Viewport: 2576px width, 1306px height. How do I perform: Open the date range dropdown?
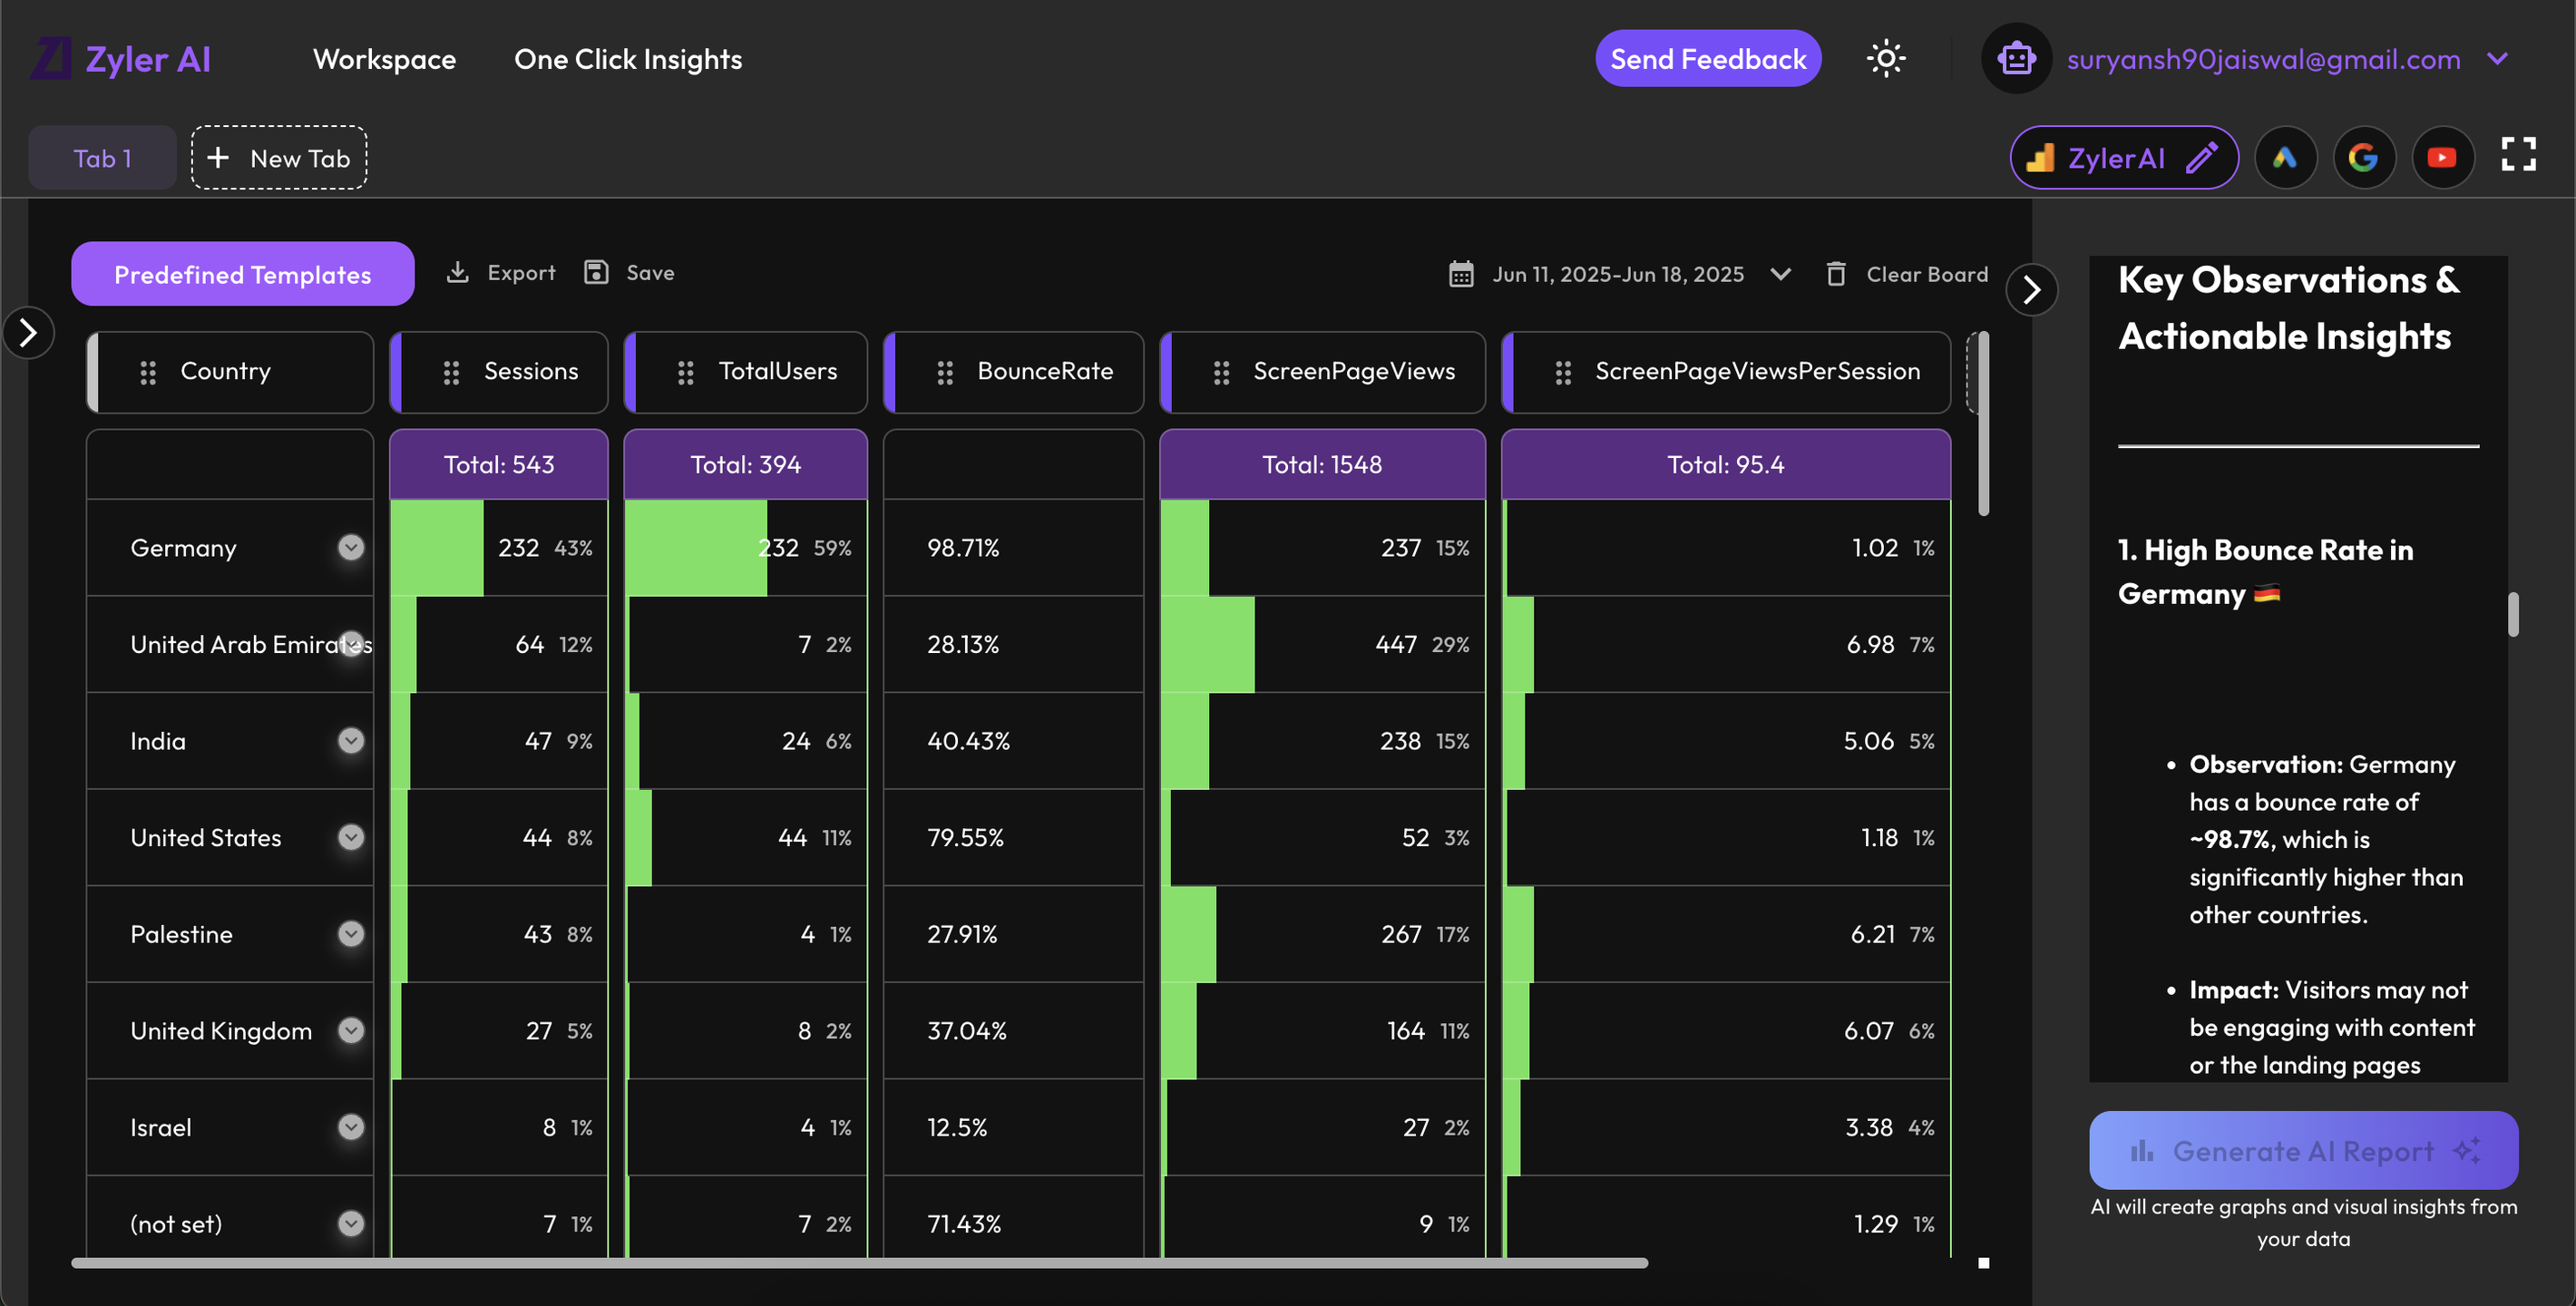pos(1780,274)
